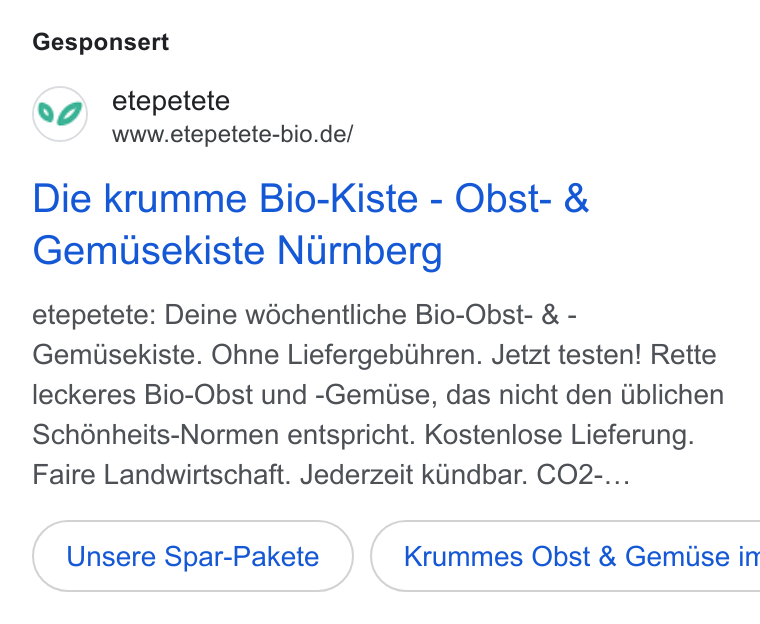Click "Jederzeit kündbar" in the ad text

pos(414,474)
